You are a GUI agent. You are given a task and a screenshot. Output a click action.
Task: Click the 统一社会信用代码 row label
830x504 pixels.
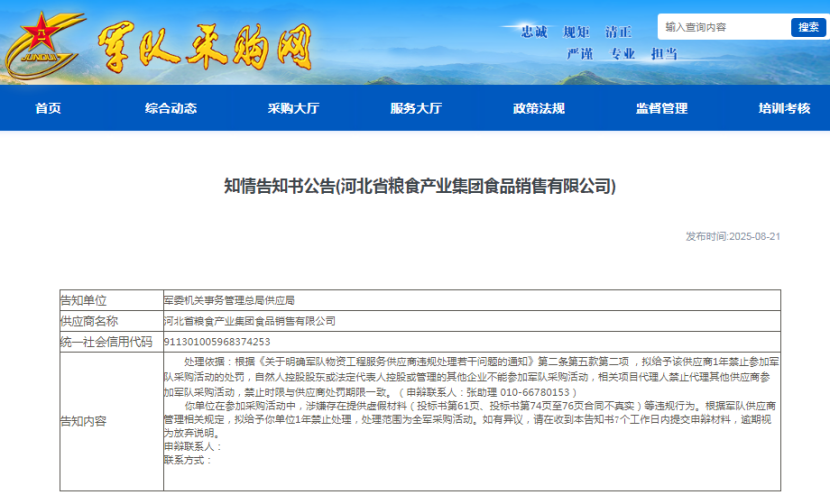[106, 342]
